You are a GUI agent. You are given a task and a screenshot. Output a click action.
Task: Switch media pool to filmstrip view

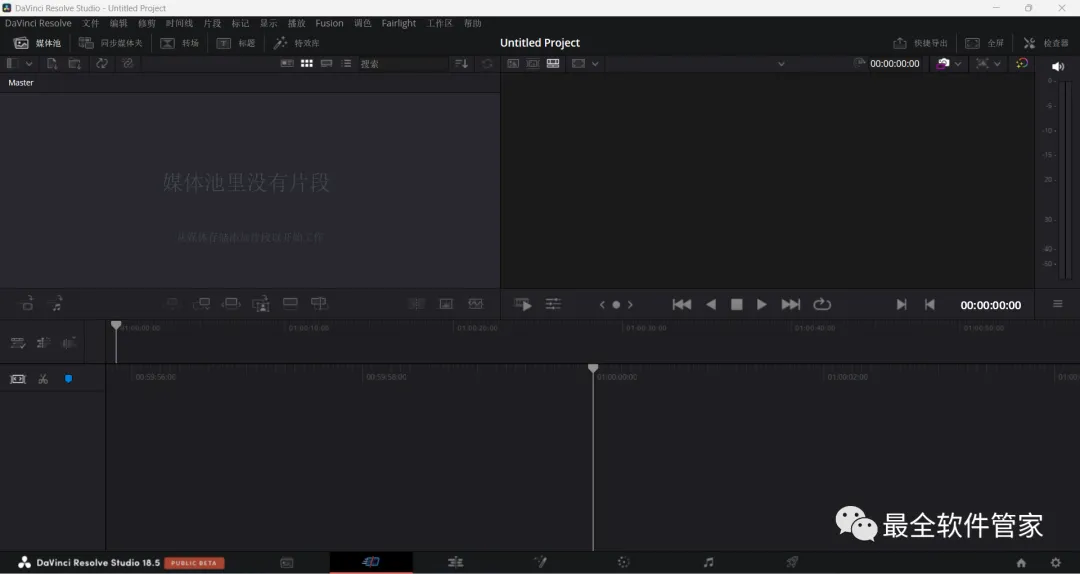(326, 63)
